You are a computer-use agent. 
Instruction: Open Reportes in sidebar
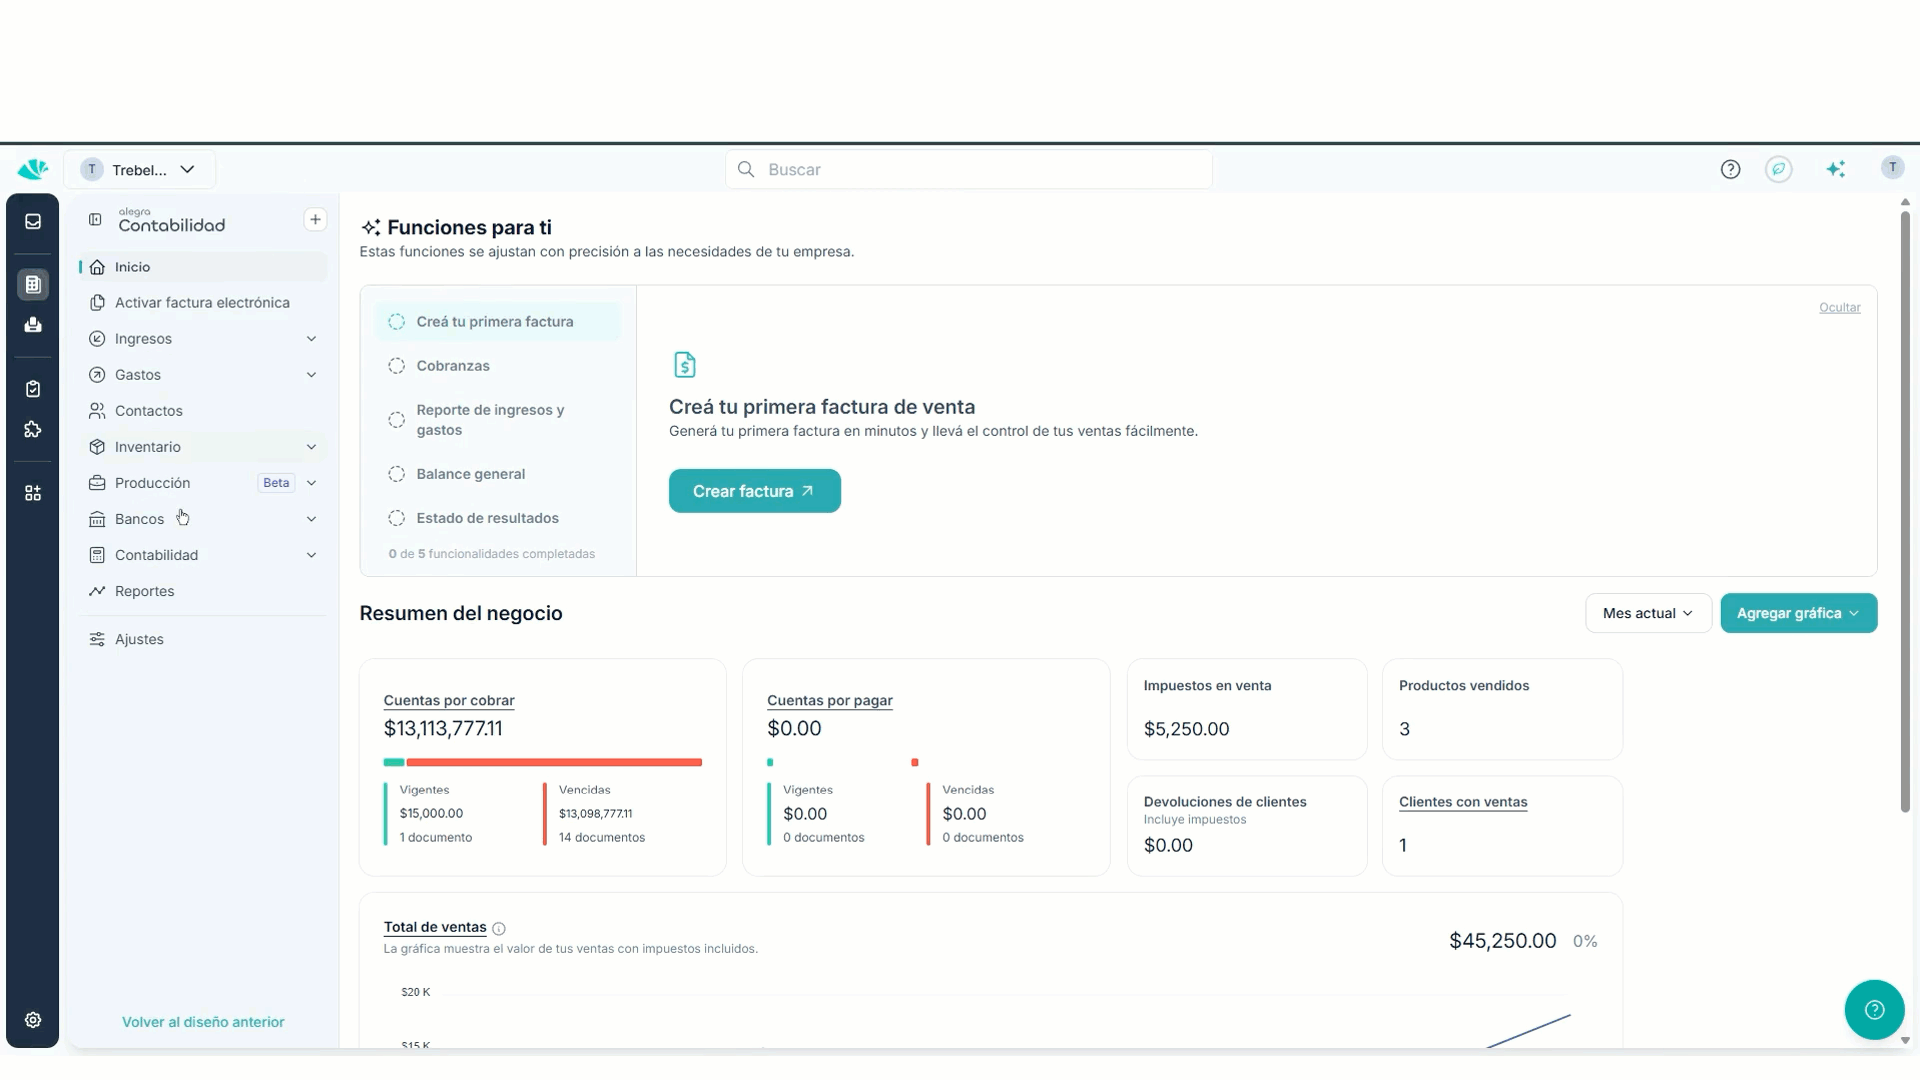click(x=203, y=591)
